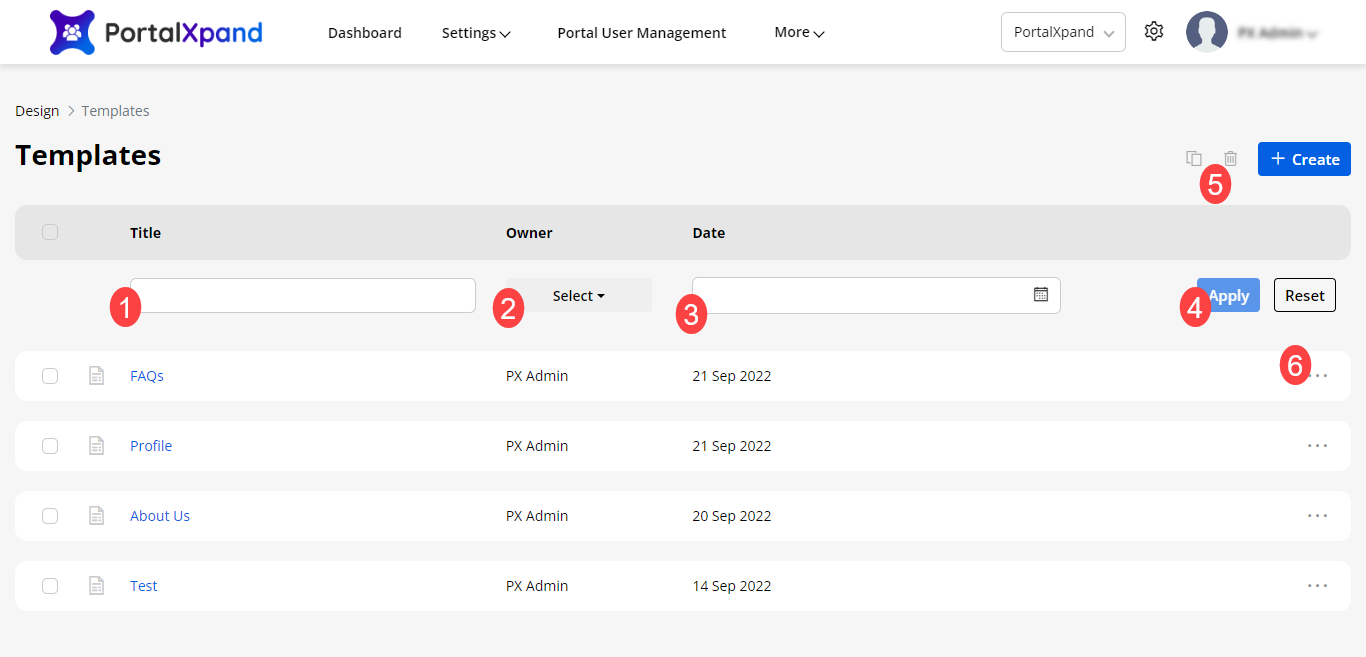Click the delete trash icon
The image size is (1366, 657).
(1231, 158)
